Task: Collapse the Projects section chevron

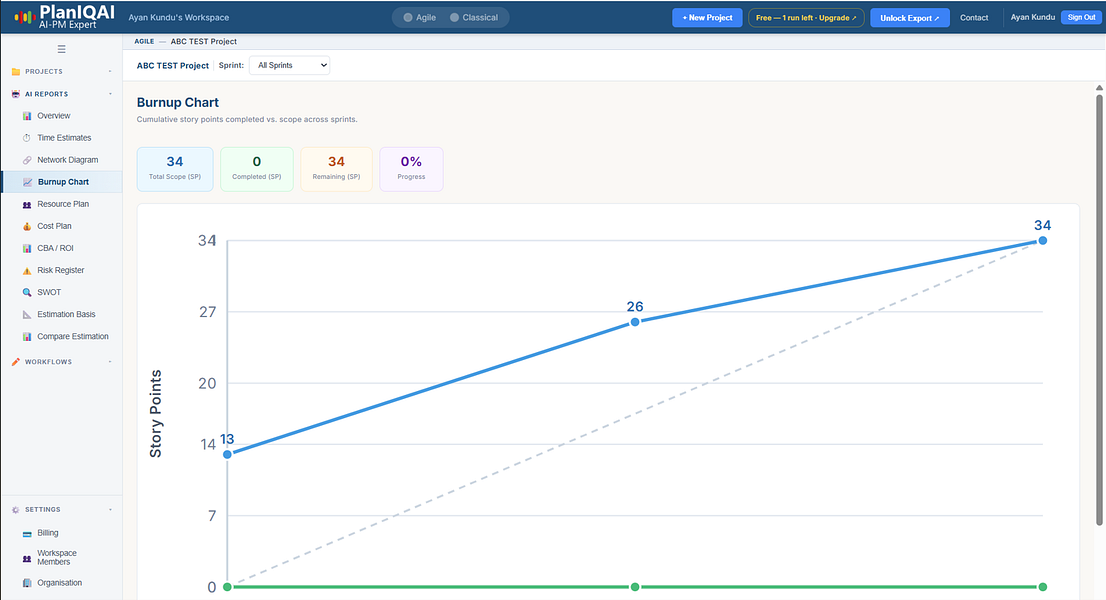Action: click(110, 72)
